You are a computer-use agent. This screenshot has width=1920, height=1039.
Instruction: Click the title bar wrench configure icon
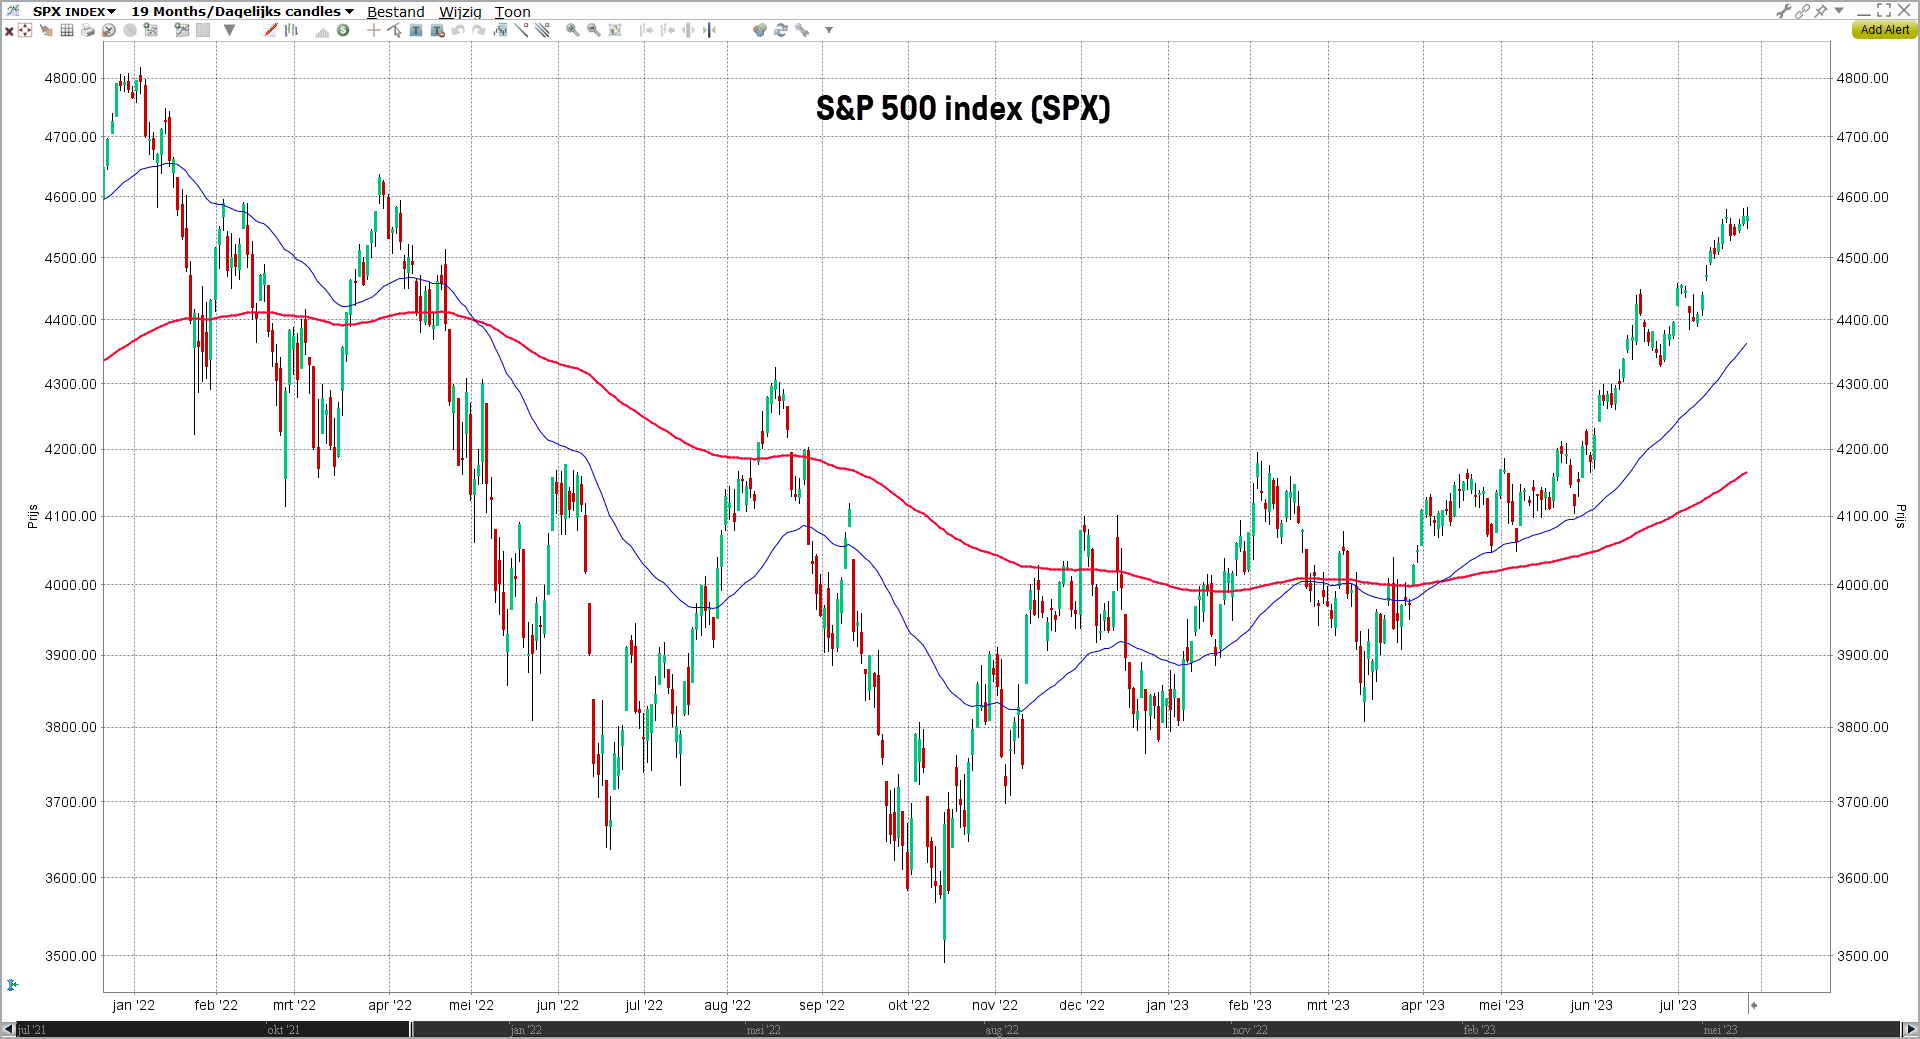1783,11
